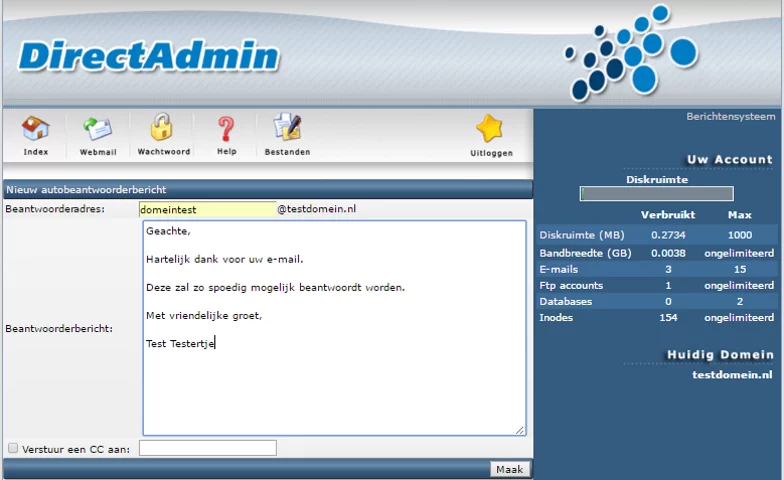Click the Maak button
The width and height of the screenshot is (784, 480).
click(510, 470)
